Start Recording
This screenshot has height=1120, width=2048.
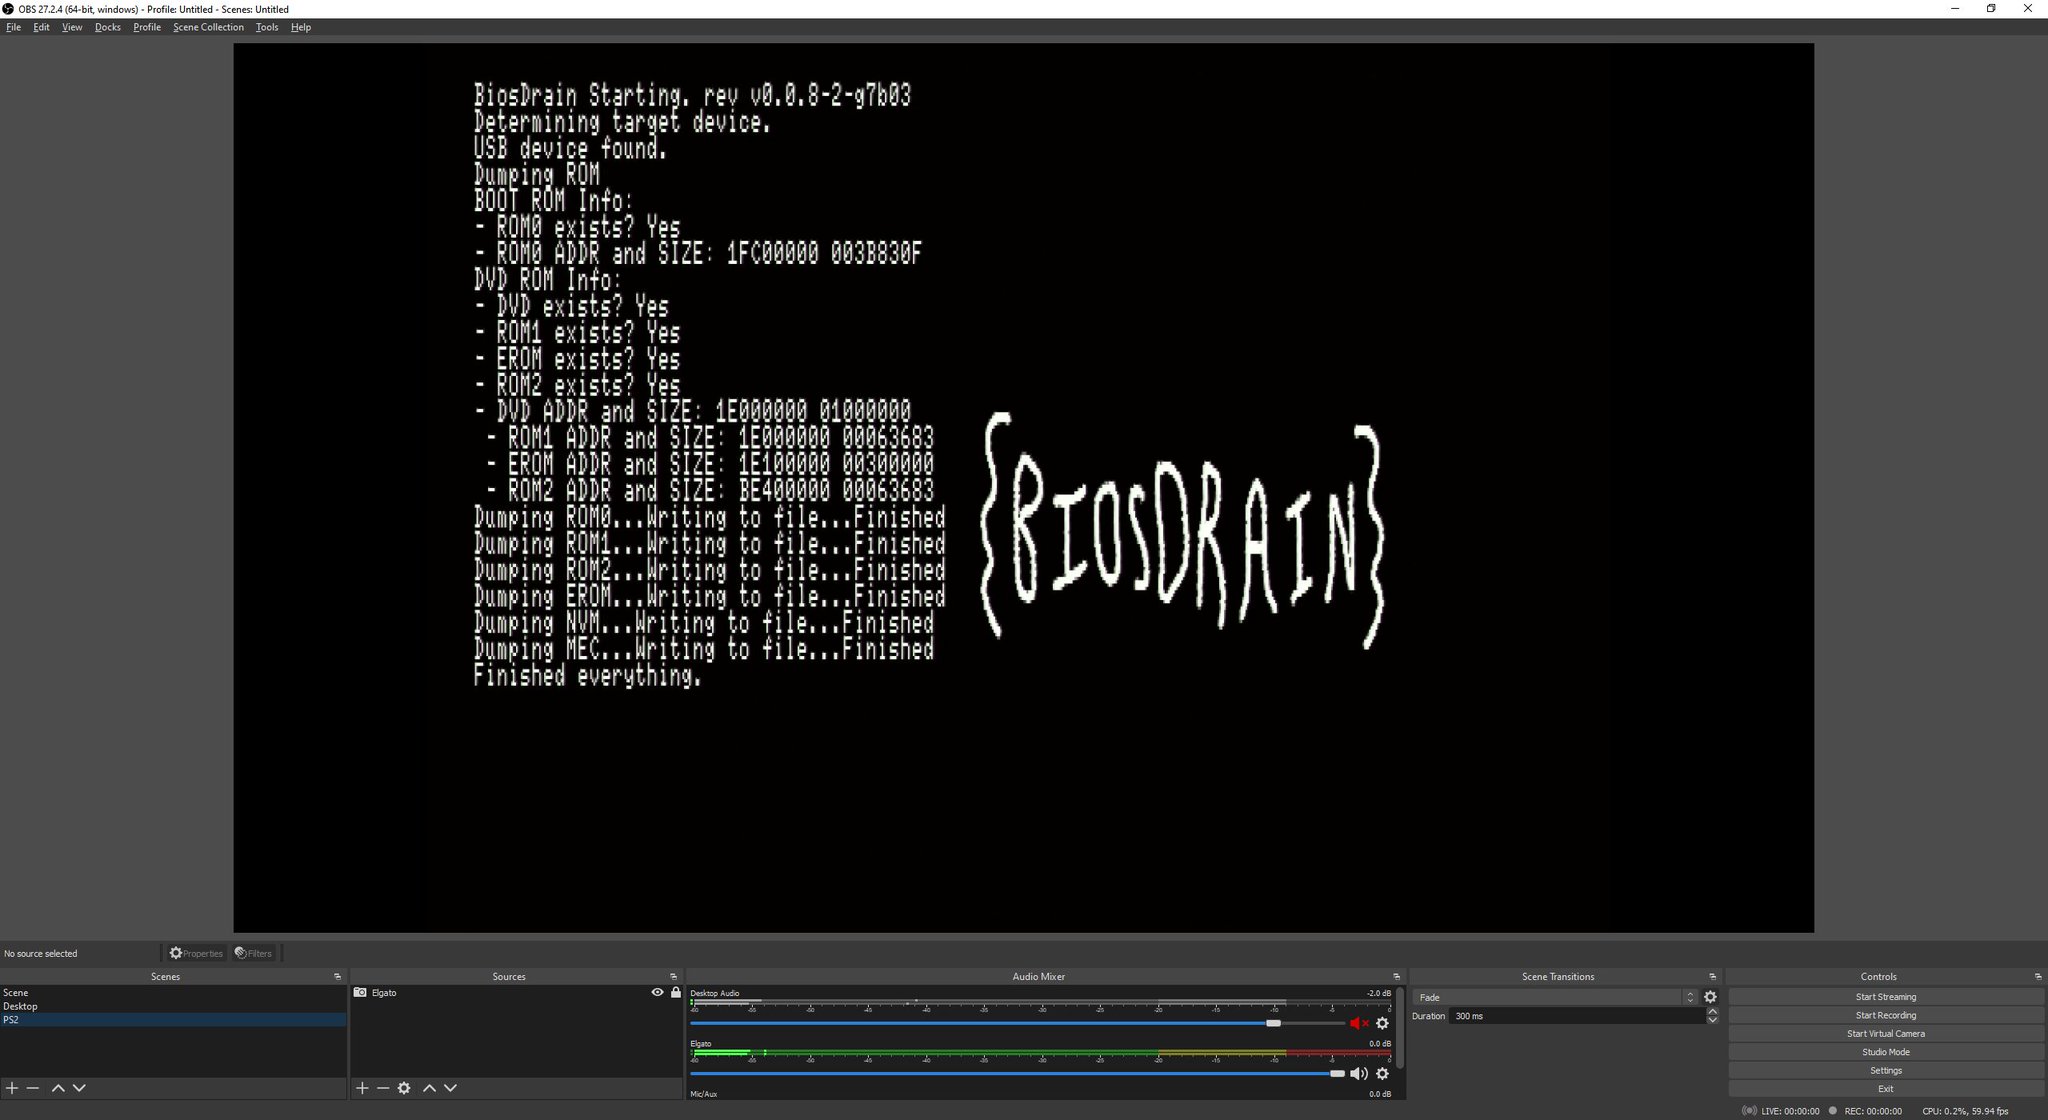click(x=1885, y=1014)
